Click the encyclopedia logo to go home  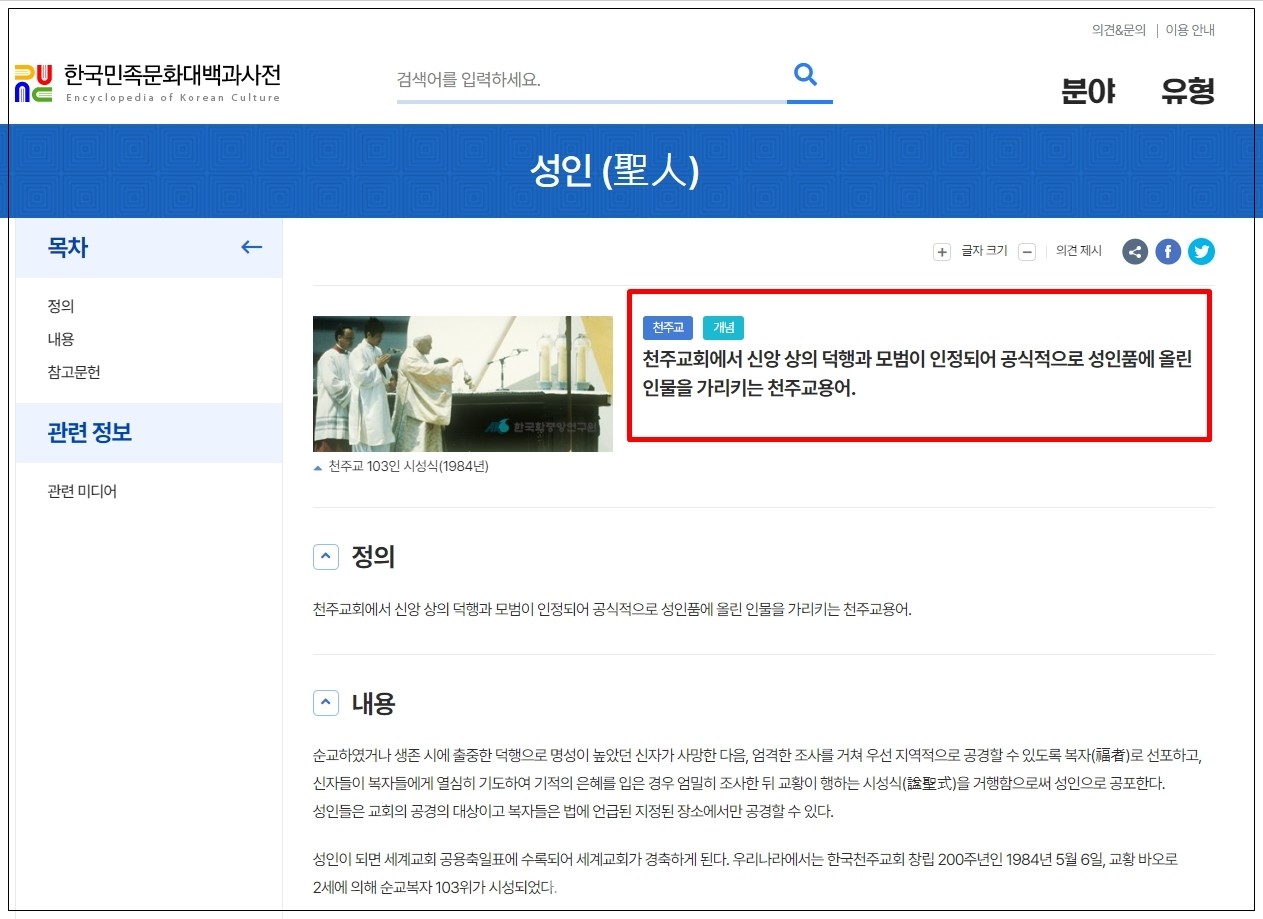(148, 83)
